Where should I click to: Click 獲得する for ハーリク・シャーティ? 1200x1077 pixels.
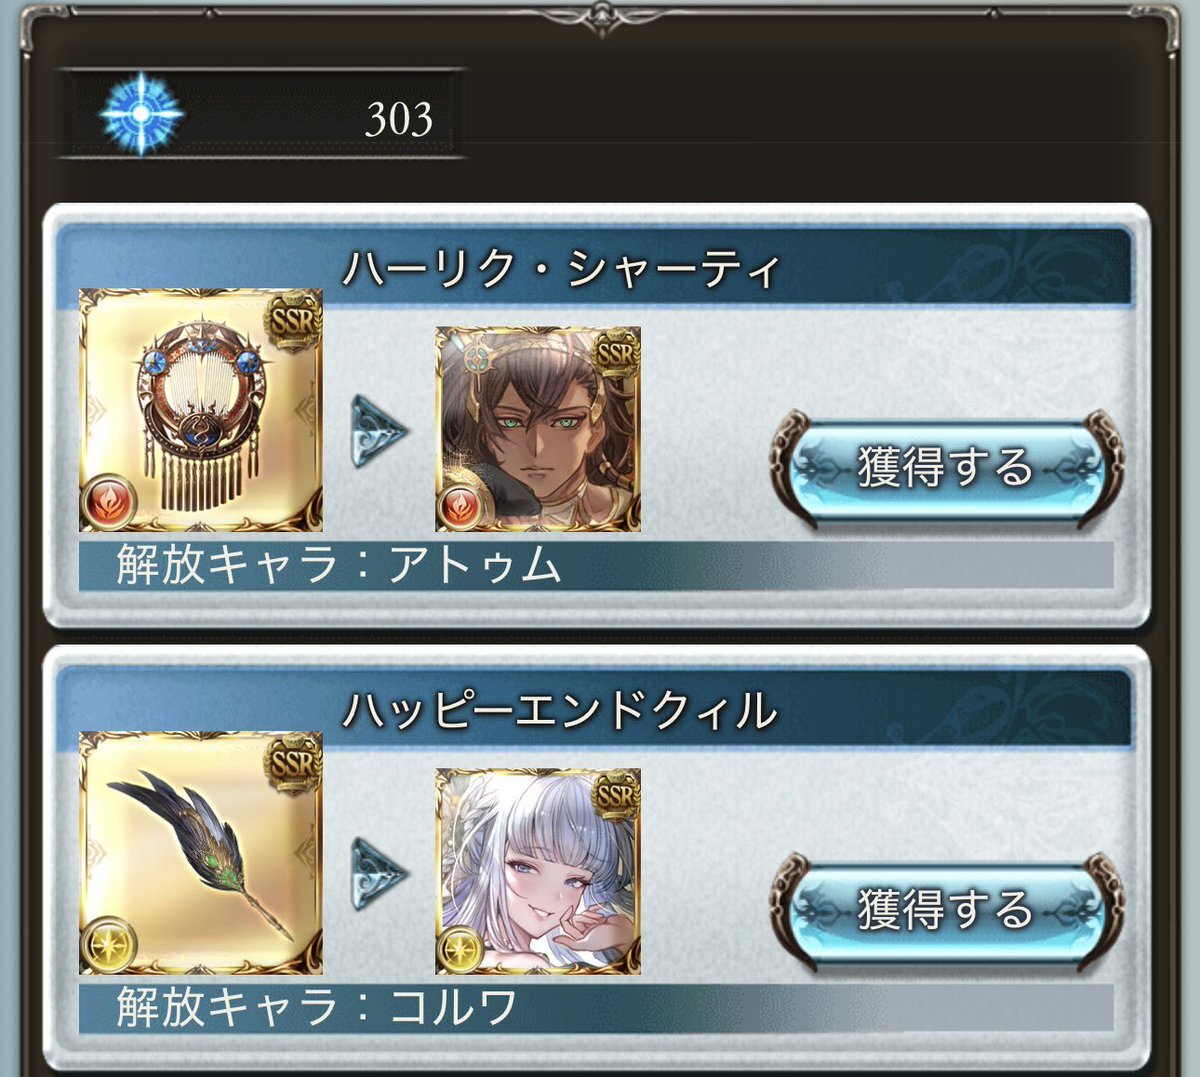tap(946, 466)
